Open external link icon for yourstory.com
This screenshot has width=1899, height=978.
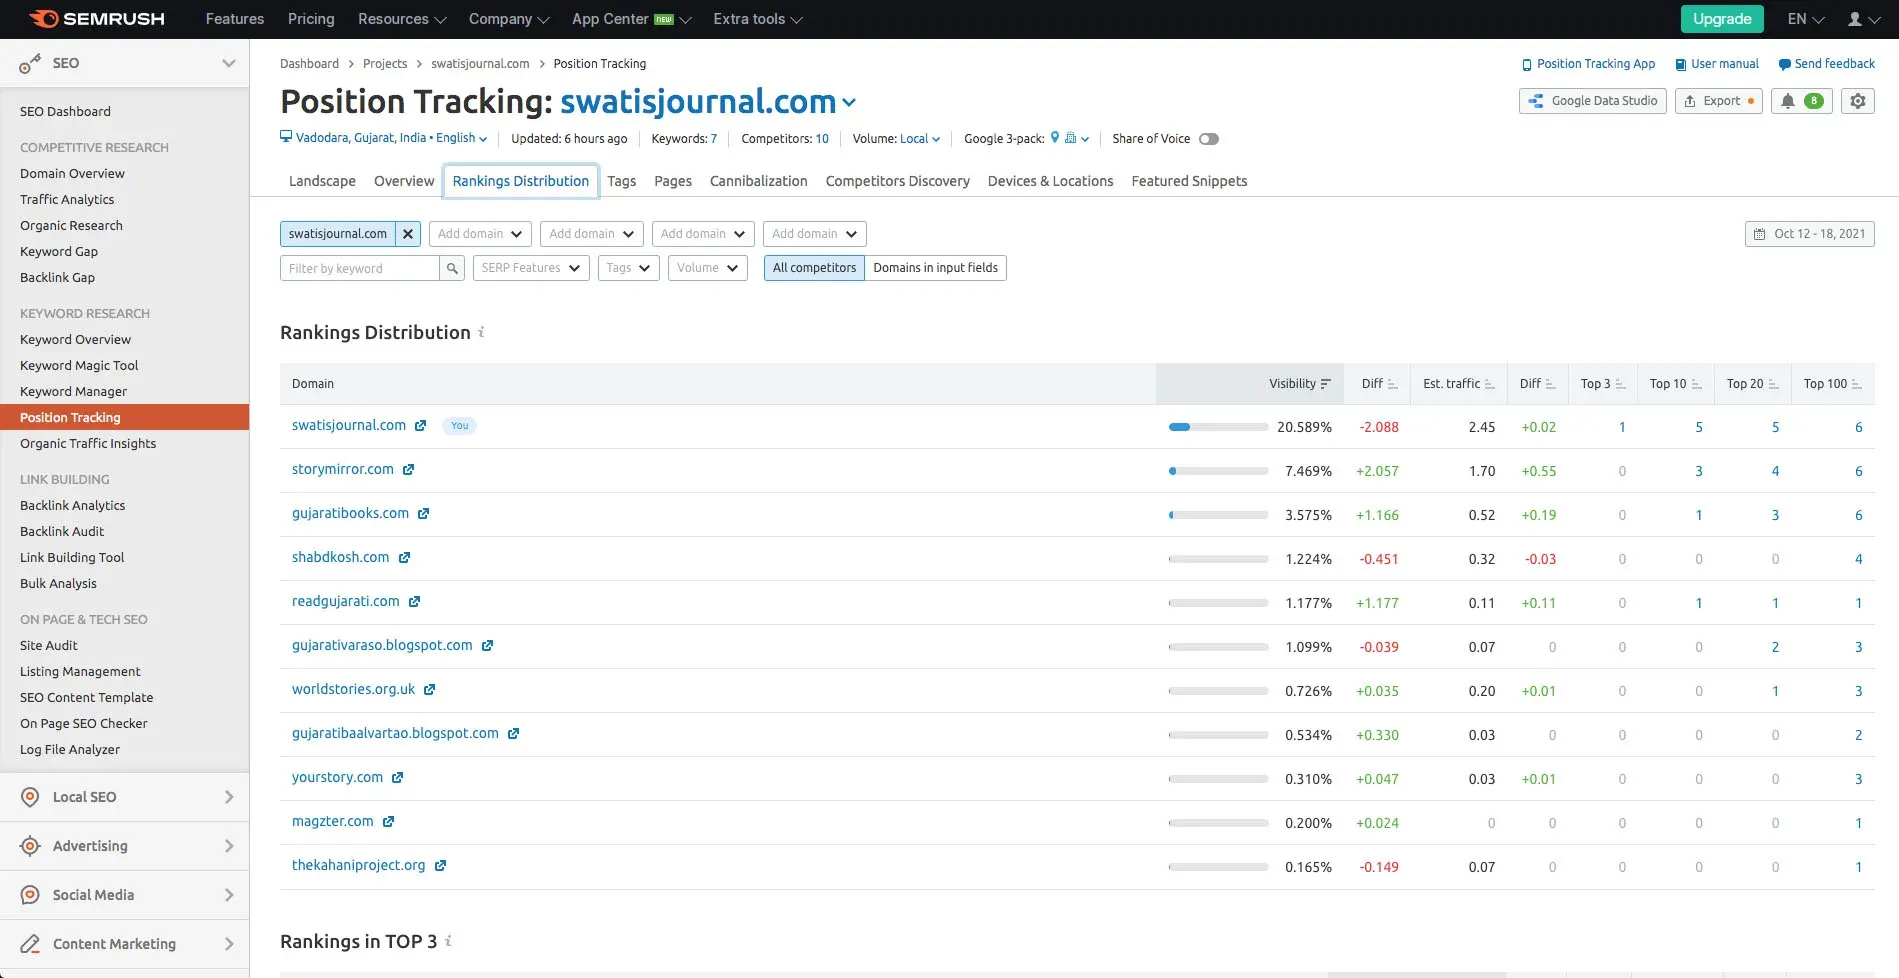pyautogui.click(x=397, y=778)
